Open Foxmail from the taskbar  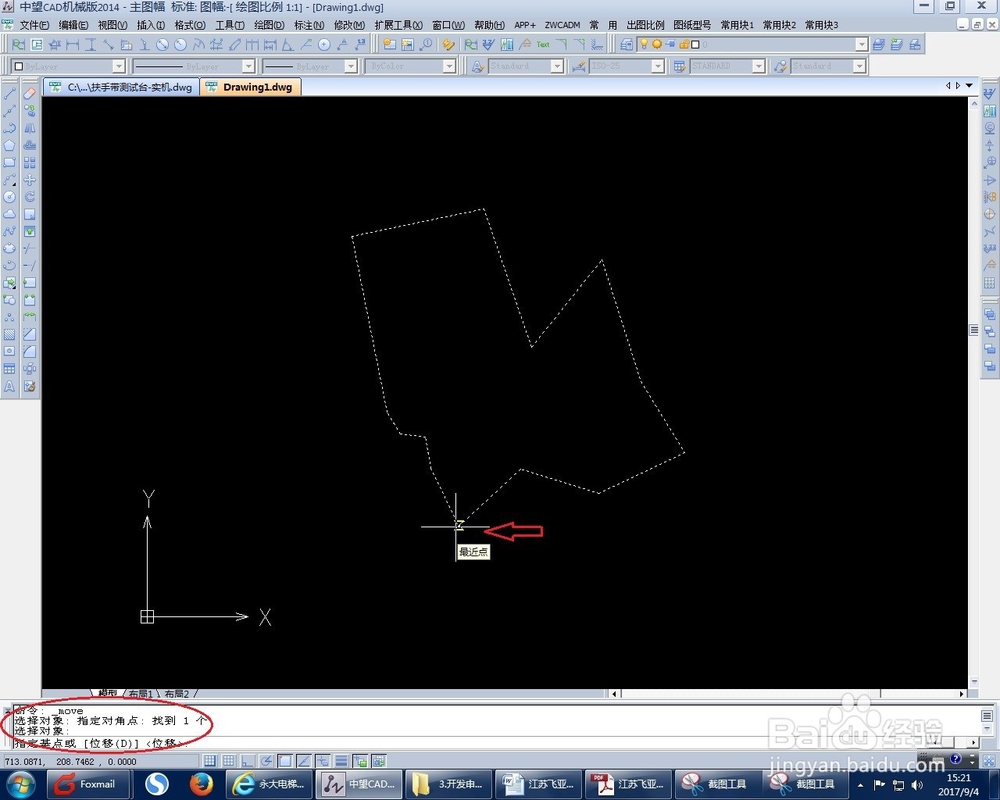89,784
